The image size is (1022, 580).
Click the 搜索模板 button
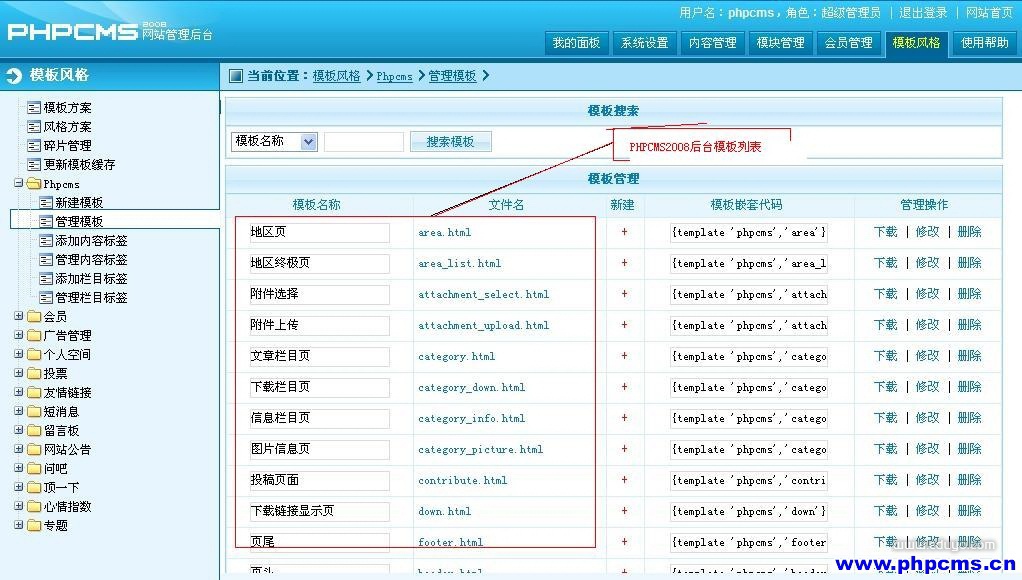click(x=450, y=141)
